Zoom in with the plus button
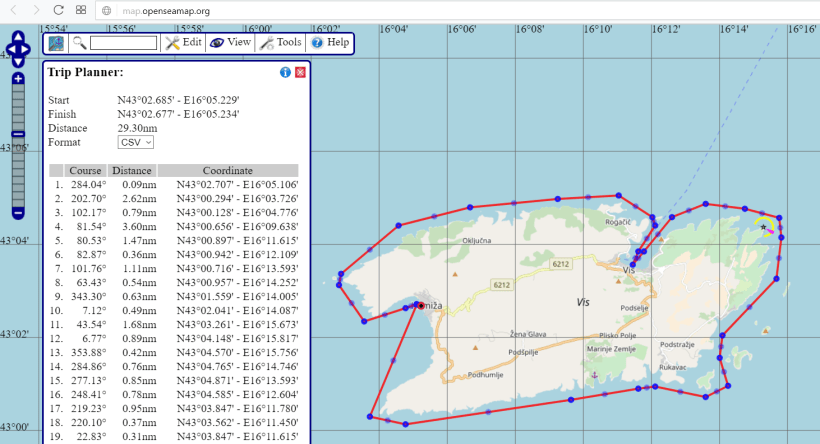820x444 pixels. coord(18,78)
